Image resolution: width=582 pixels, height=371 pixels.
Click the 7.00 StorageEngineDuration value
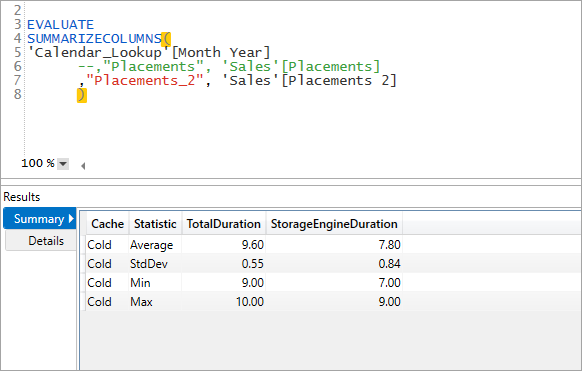[389, 283]
